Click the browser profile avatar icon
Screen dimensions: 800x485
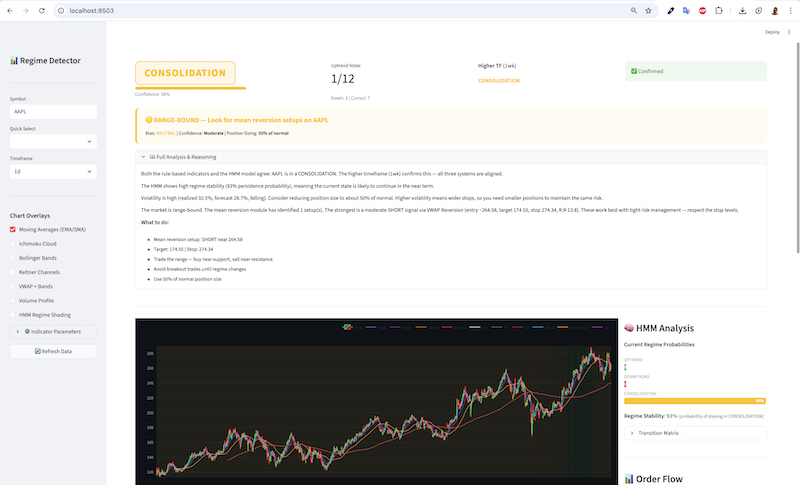pos(773,10)
